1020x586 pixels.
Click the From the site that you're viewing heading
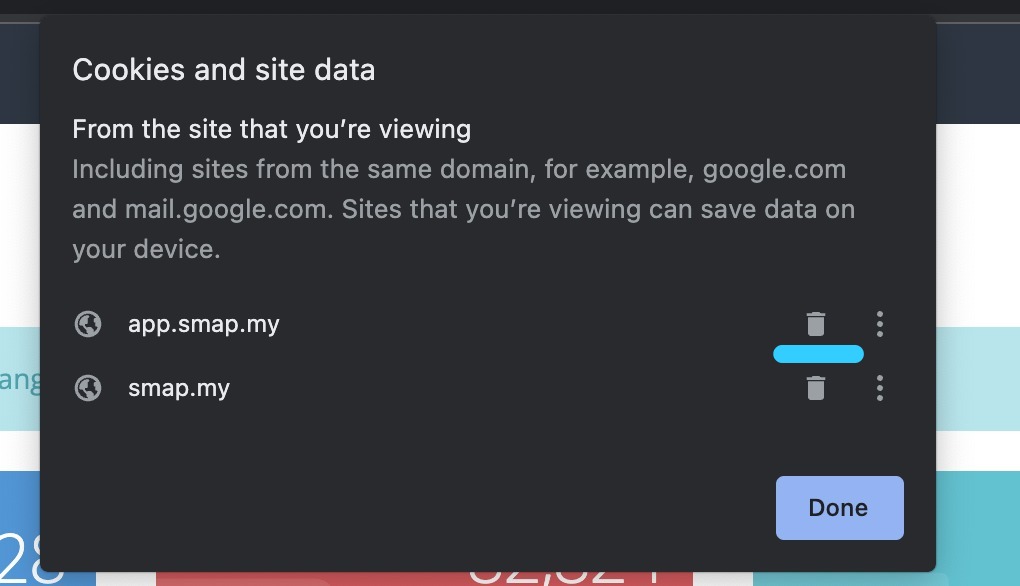click(271, 129)
